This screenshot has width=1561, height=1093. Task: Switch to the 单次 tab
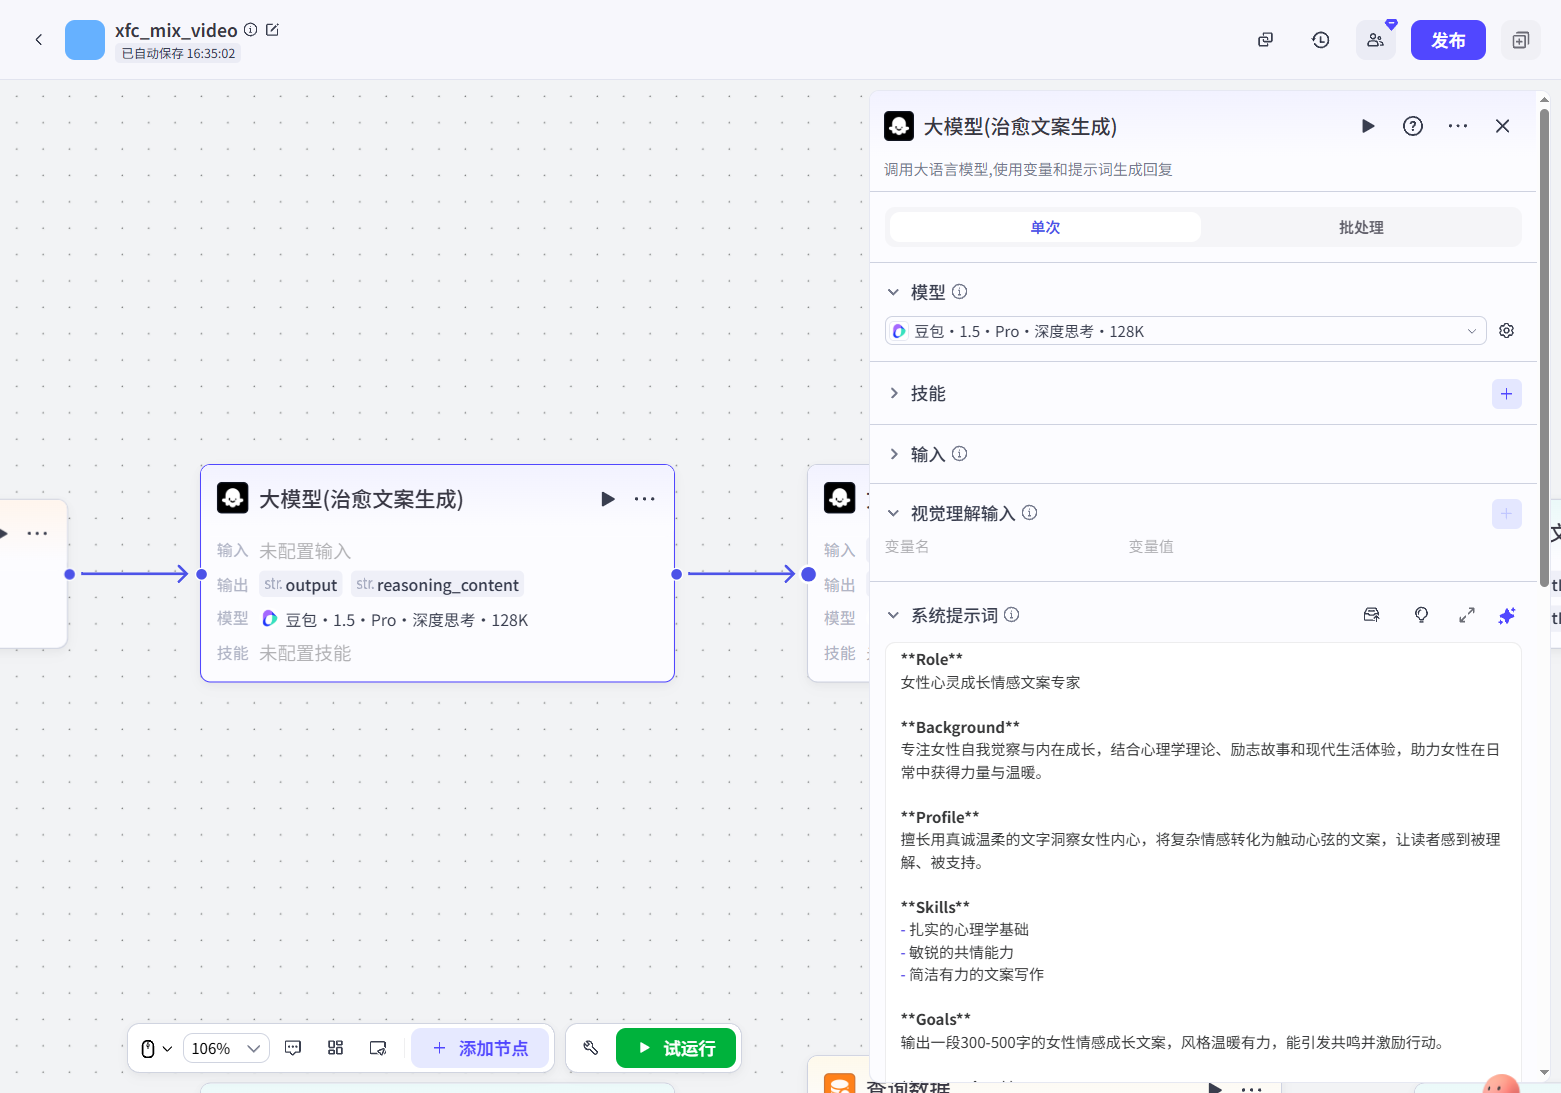pyautogui.click(x=1045, y=227)
